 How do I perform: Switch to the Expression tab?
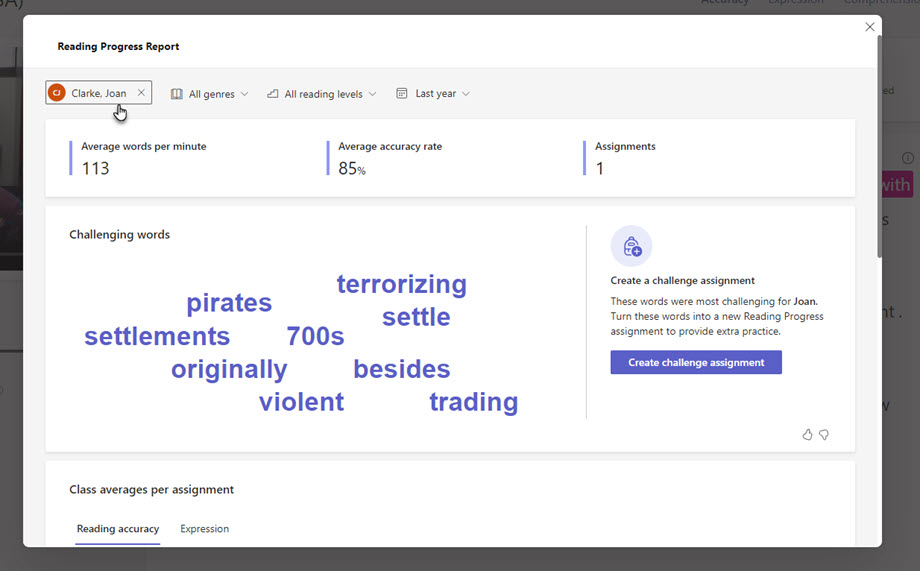(204, 529)
